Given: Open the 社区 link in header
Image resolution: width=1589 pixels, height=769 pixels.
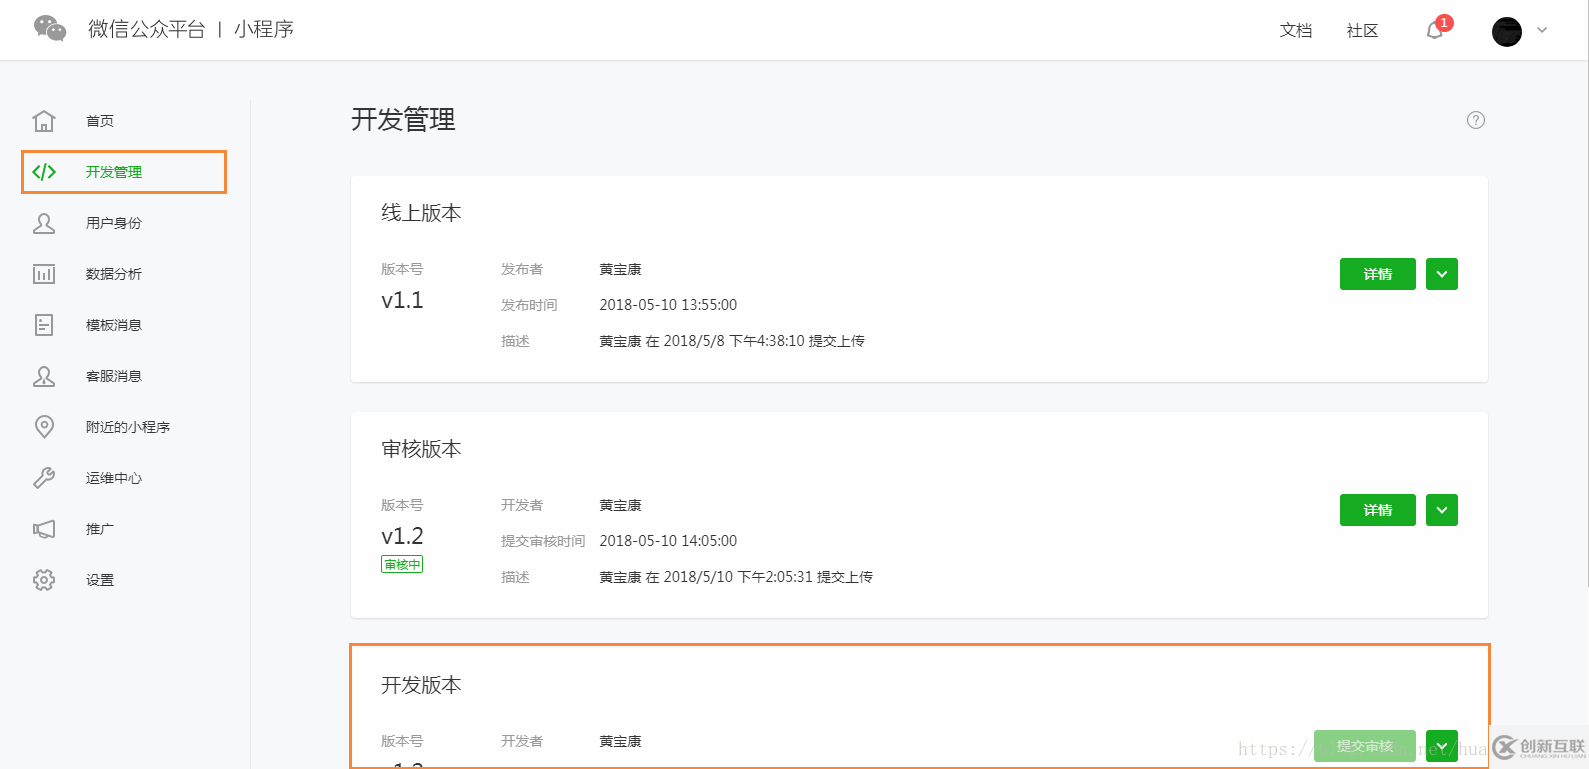Looking at the screenshot, I should point(1362,31).
